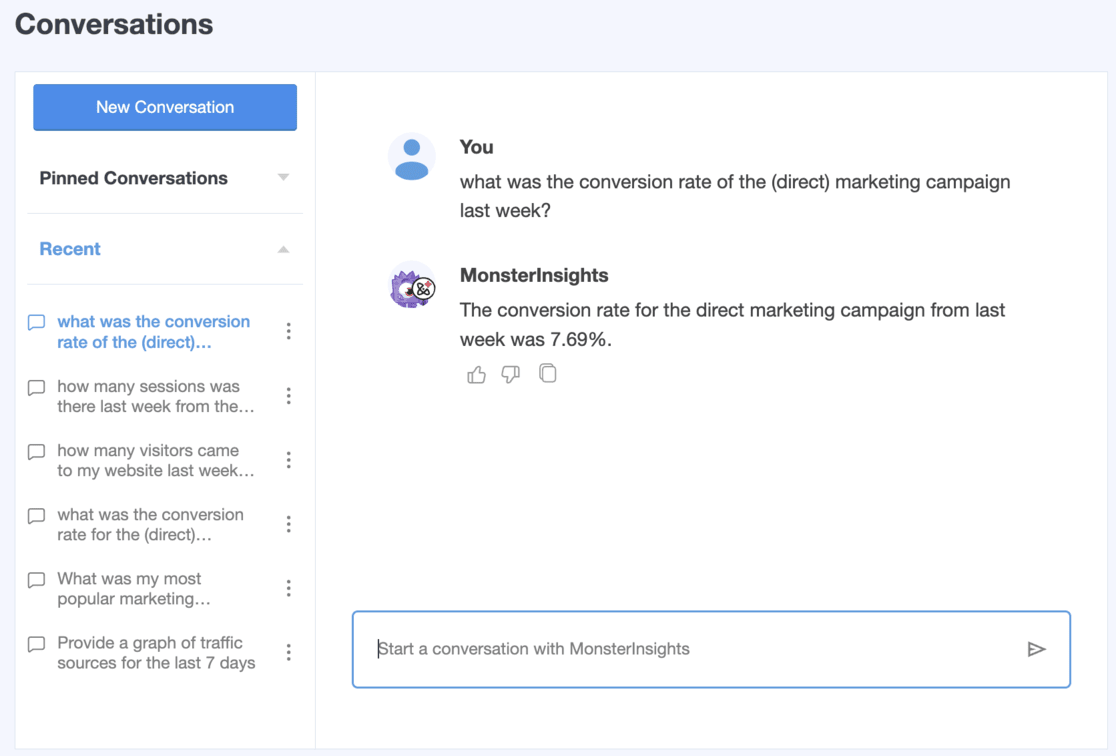1116x756 pixels.
Task: Open options menu for the sessions conversation
Action: click(x=288, y=396)
